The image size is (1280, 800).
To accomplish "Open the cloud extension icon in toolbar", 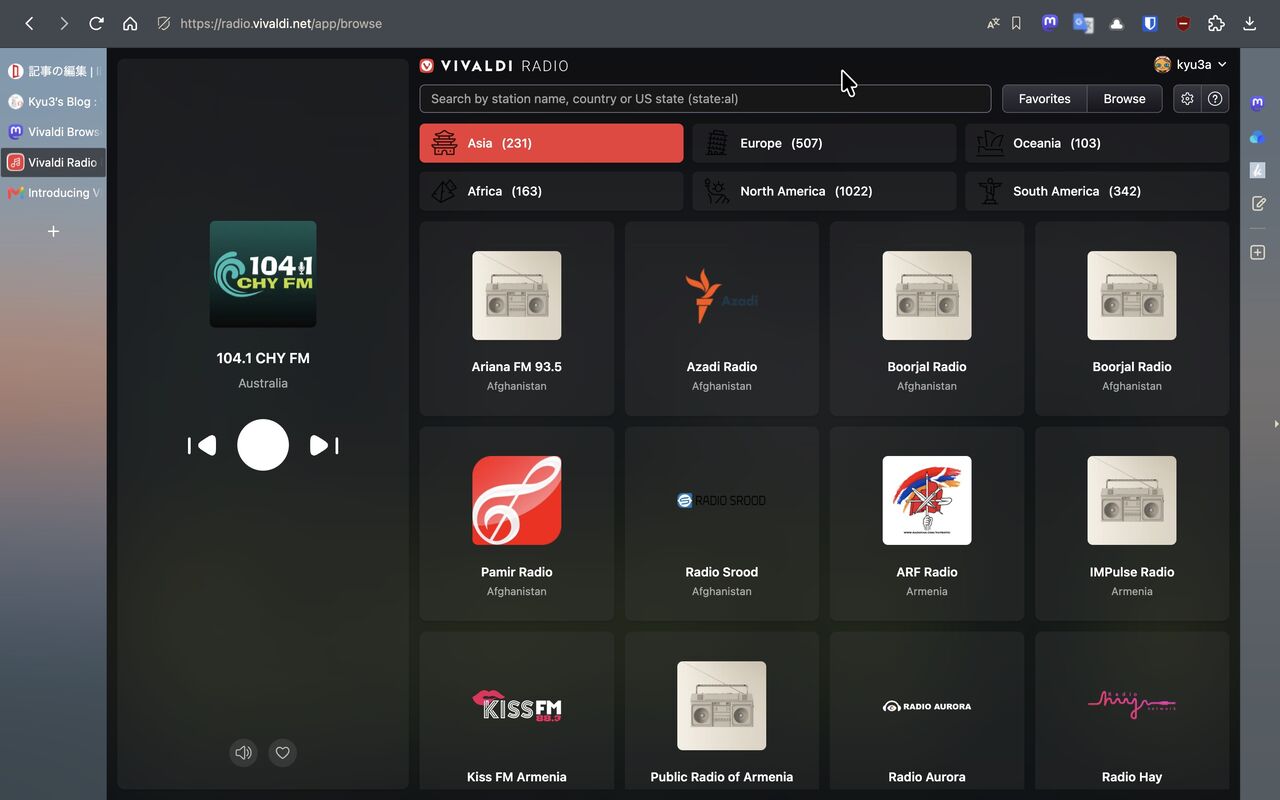I will [1117, 23].
